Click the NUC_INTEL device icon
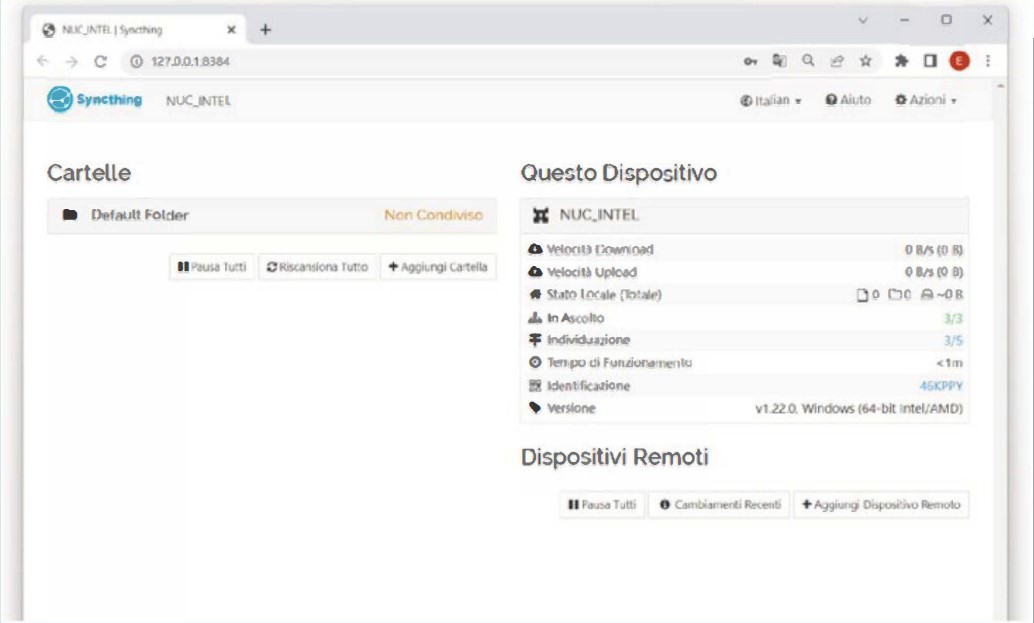The width and height of the screenshot is (1034, 623). click(x=541, y=216)
